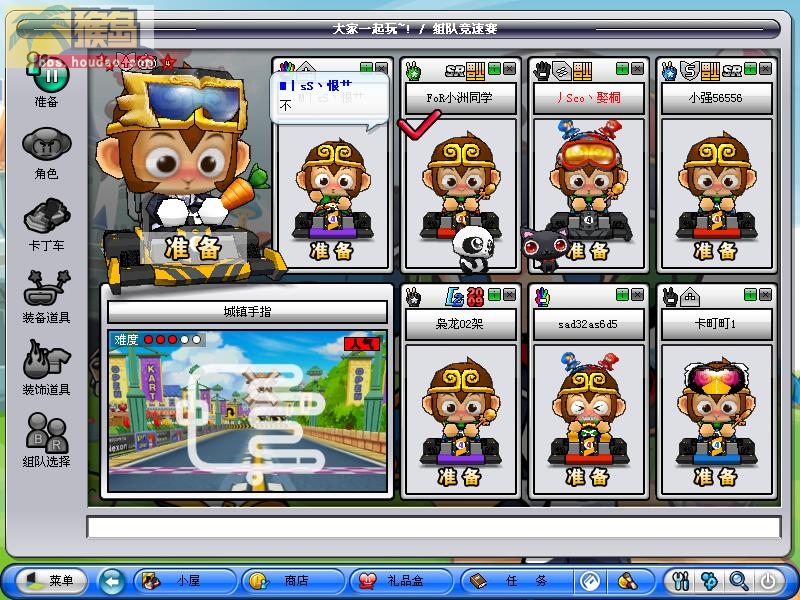Click the blue paw icon in the bottom bar

coord(709,581)
